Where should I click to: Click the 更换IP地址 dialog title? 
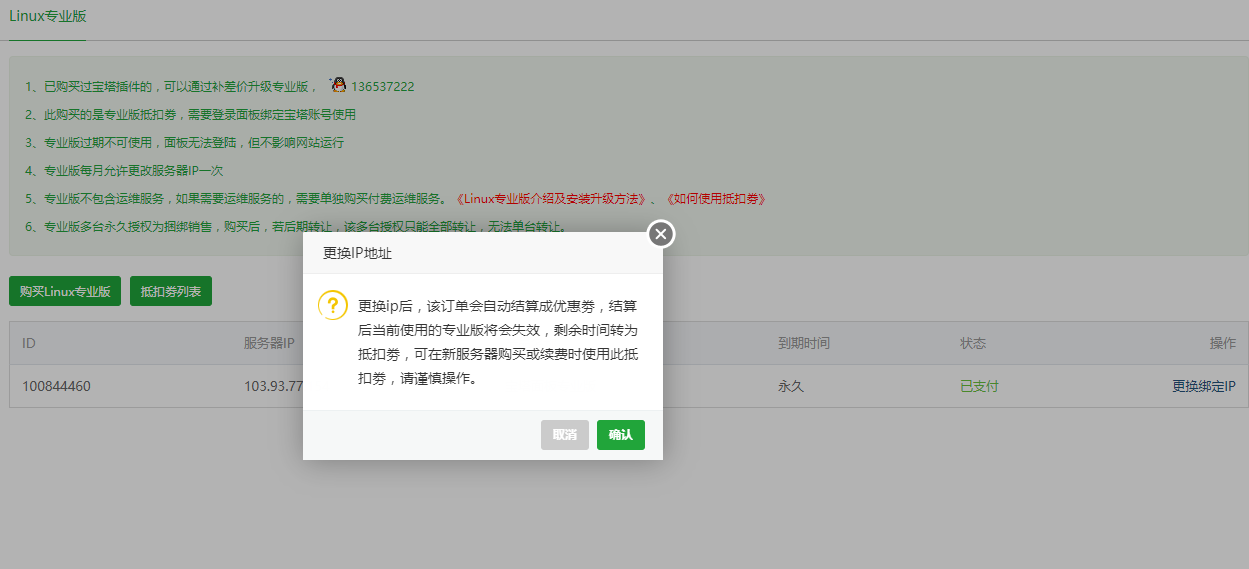pos(357,253)
